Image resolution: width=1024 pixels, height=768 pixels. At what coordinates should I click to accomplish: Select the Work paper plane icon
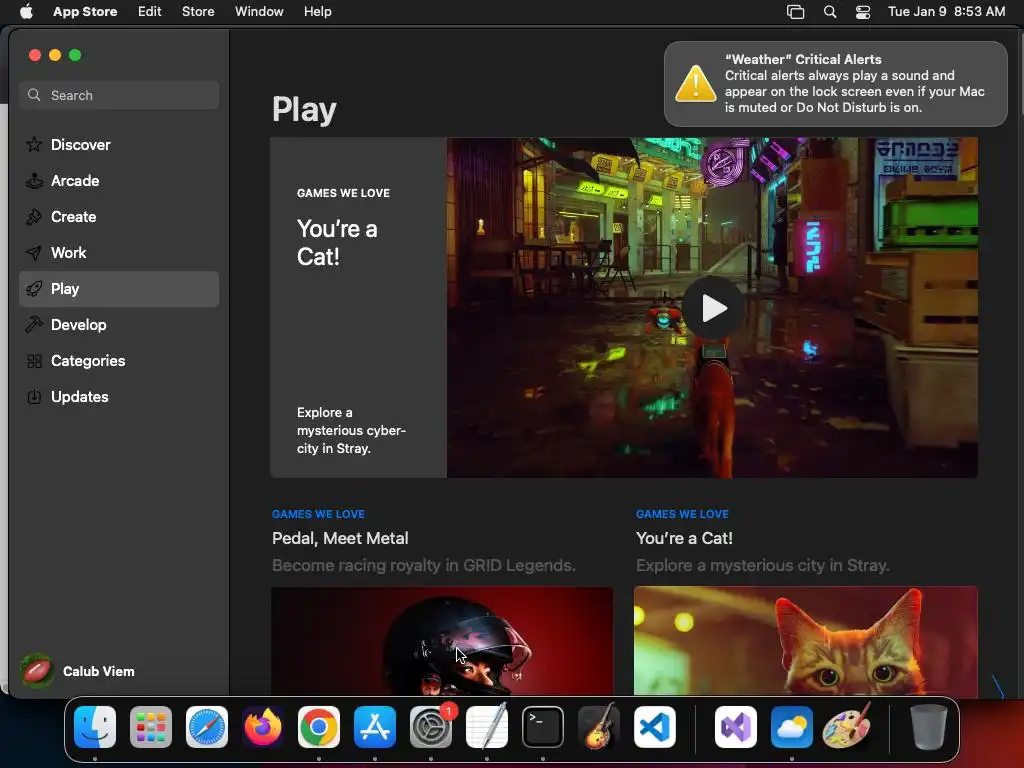pos(34,253)
